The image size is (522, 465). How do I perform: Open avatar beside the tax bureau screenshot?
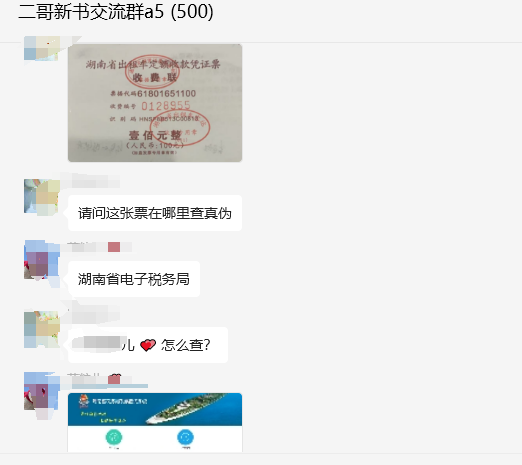click(42, 393)
